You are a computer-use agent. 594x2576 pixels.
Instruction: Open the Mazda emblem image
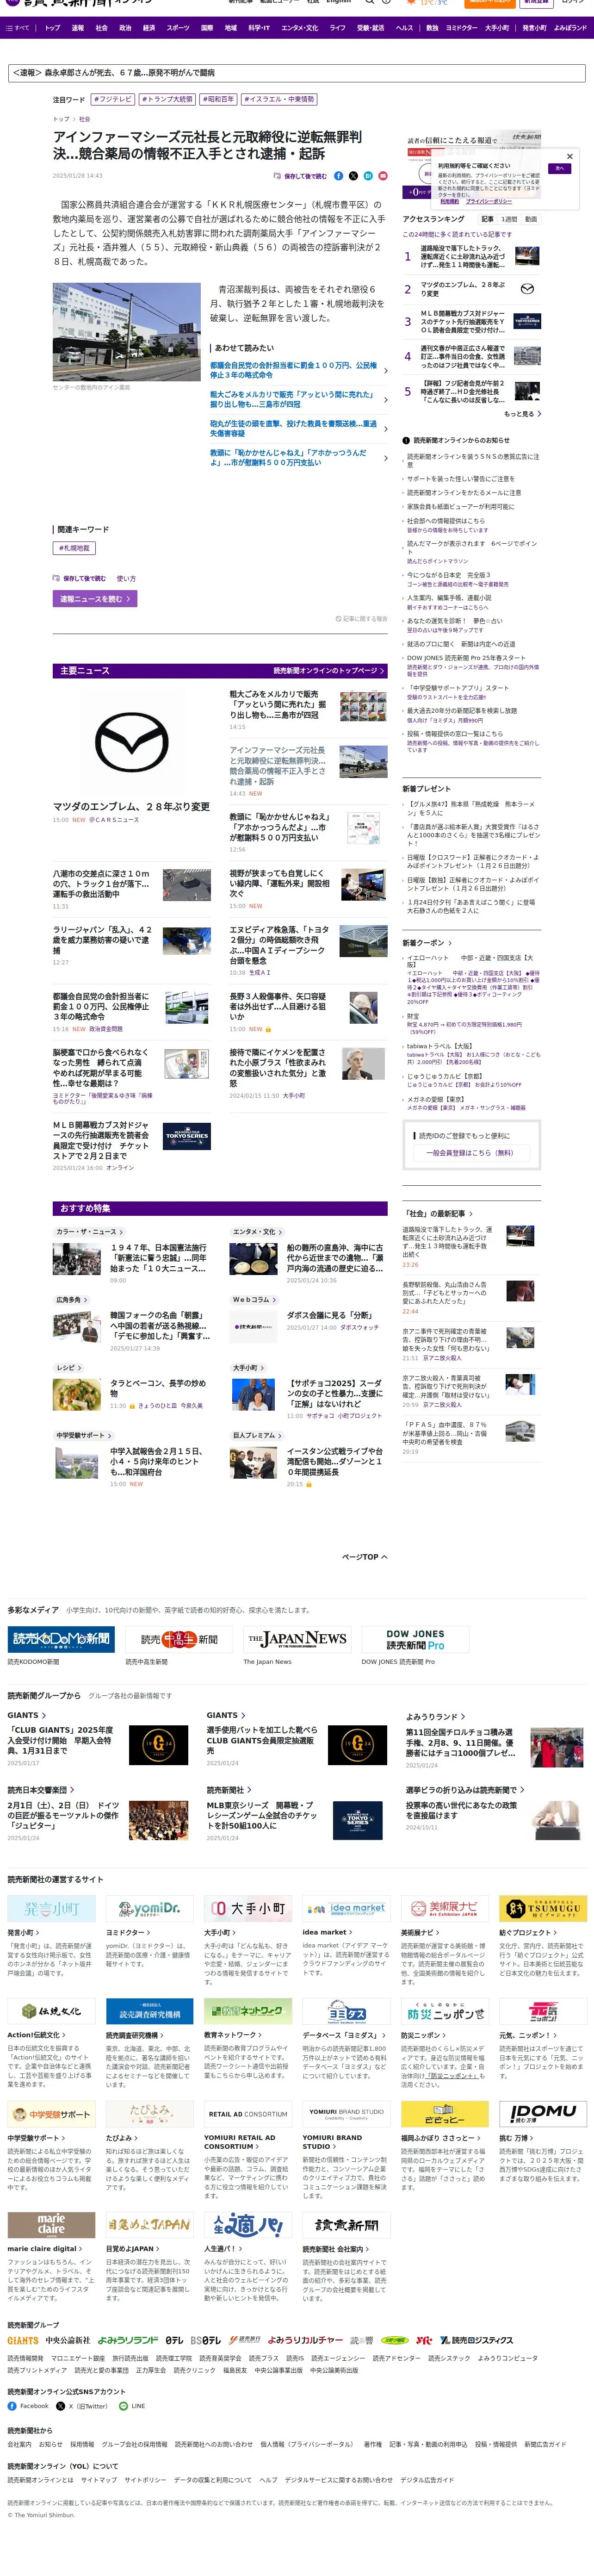tap(131, 742)
